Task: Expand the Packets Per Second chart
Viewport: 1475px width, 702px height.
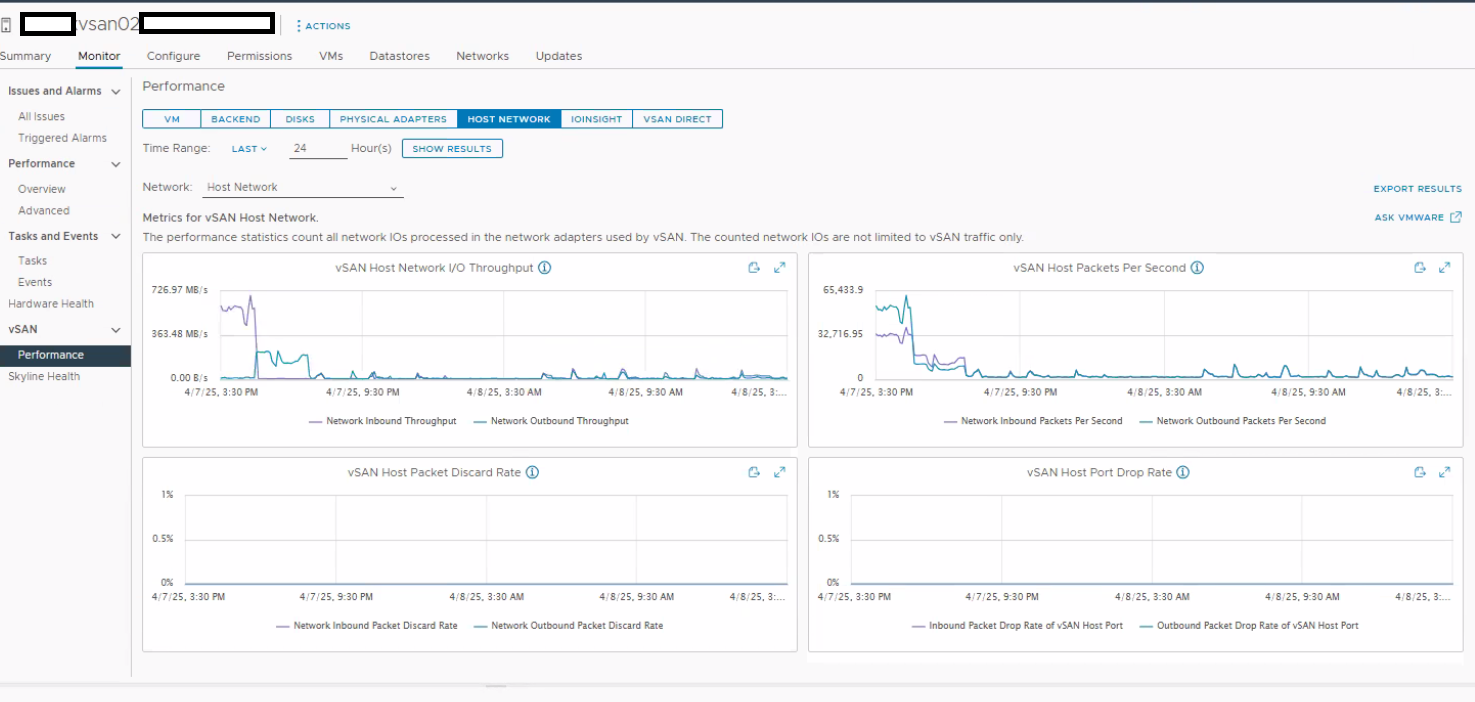Action: (1444, 268)
